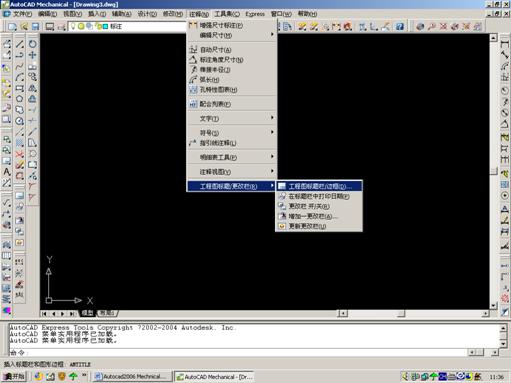Click the 配合列表 menu icon
511x383 pixels.
(193, 104)
